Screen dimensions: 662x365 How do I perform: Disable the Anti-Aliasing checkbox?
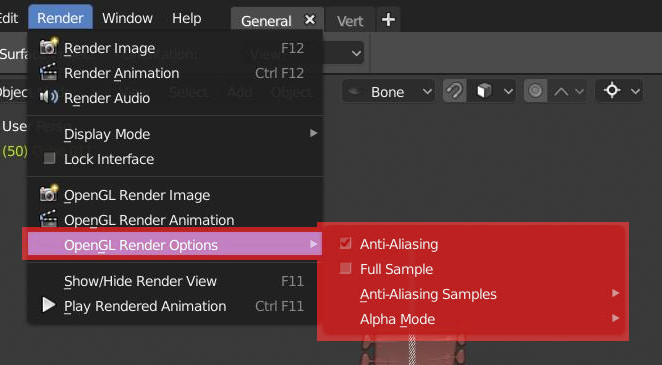(x=345, y=243)
